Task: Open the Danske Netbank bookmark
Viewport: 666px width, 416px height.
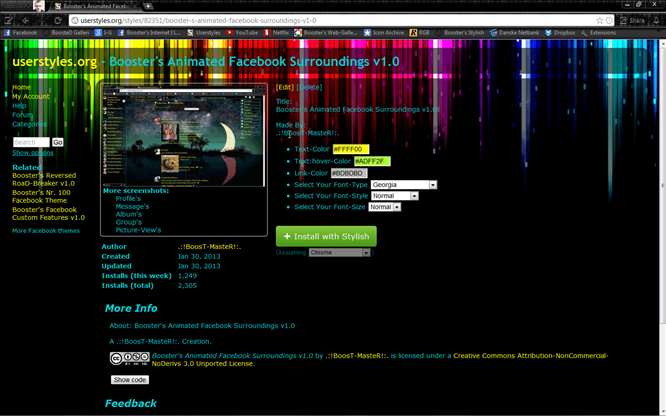Action: tap(514, 33)
